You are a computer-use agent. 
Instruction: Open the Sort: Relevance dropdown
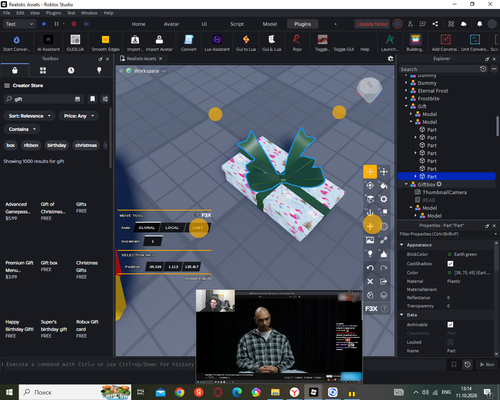point(30,116)
